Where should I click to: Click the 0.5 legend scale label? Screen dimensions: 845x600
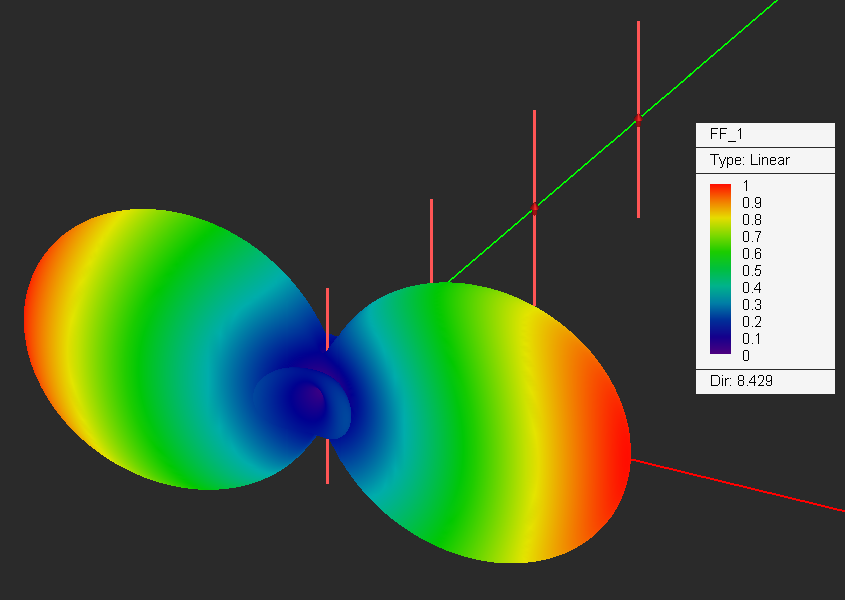tap(752, 271)
